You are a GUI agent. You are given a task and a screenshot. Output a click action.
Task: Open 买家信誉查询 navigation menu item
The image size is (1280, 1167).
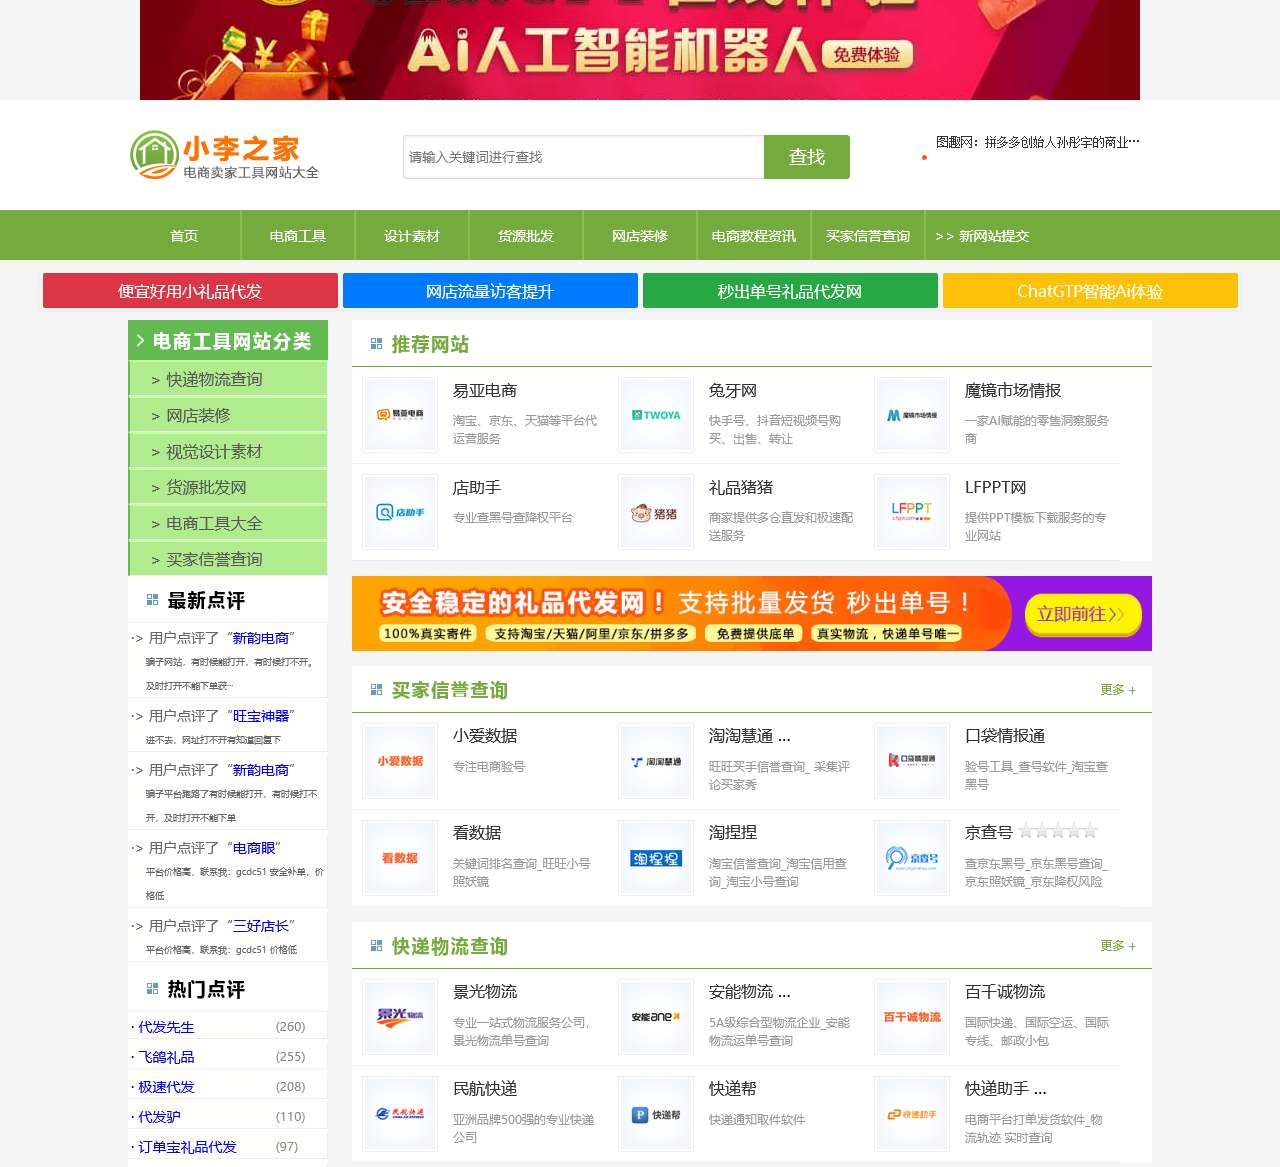(868, 236)
